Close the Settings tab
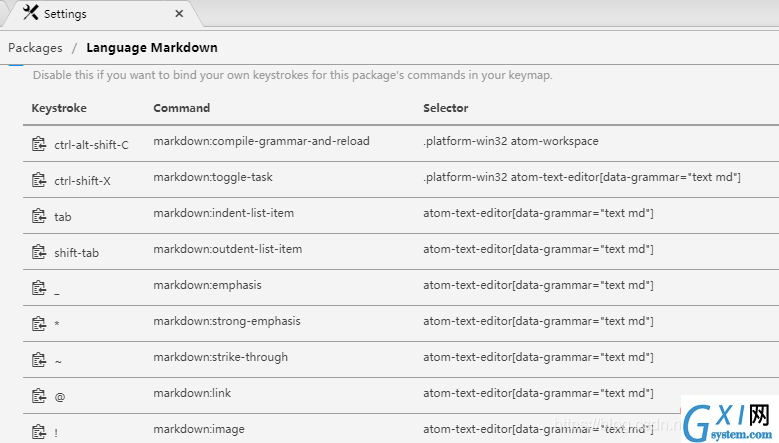Image resolution: width=779 pixels, height=443 pixels. [x=179, y=14]
